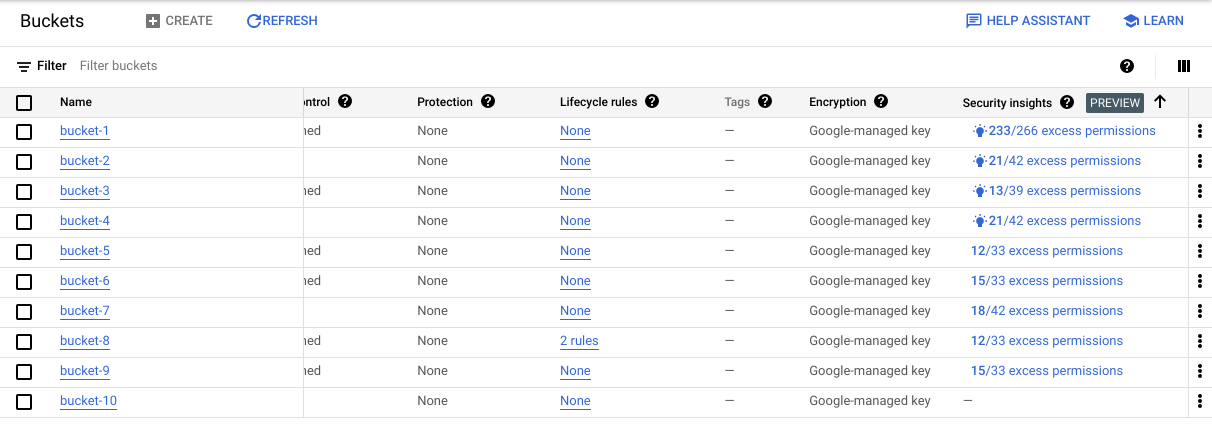Select the checkbox for bucket-1
The width and height of the screenshot is (1212, 426).
24,132
